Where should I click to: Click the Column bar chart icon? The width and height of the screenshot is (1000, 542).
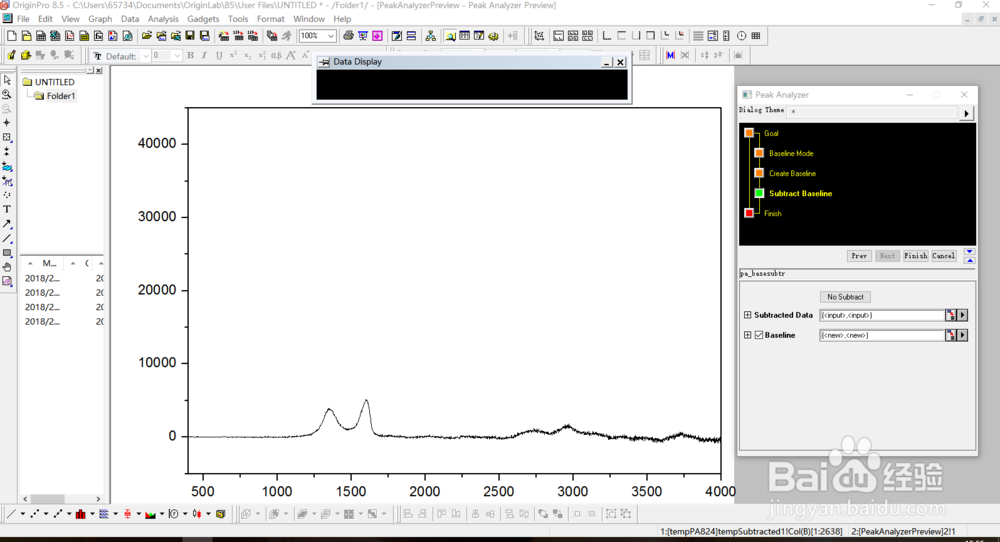[80, 514]
